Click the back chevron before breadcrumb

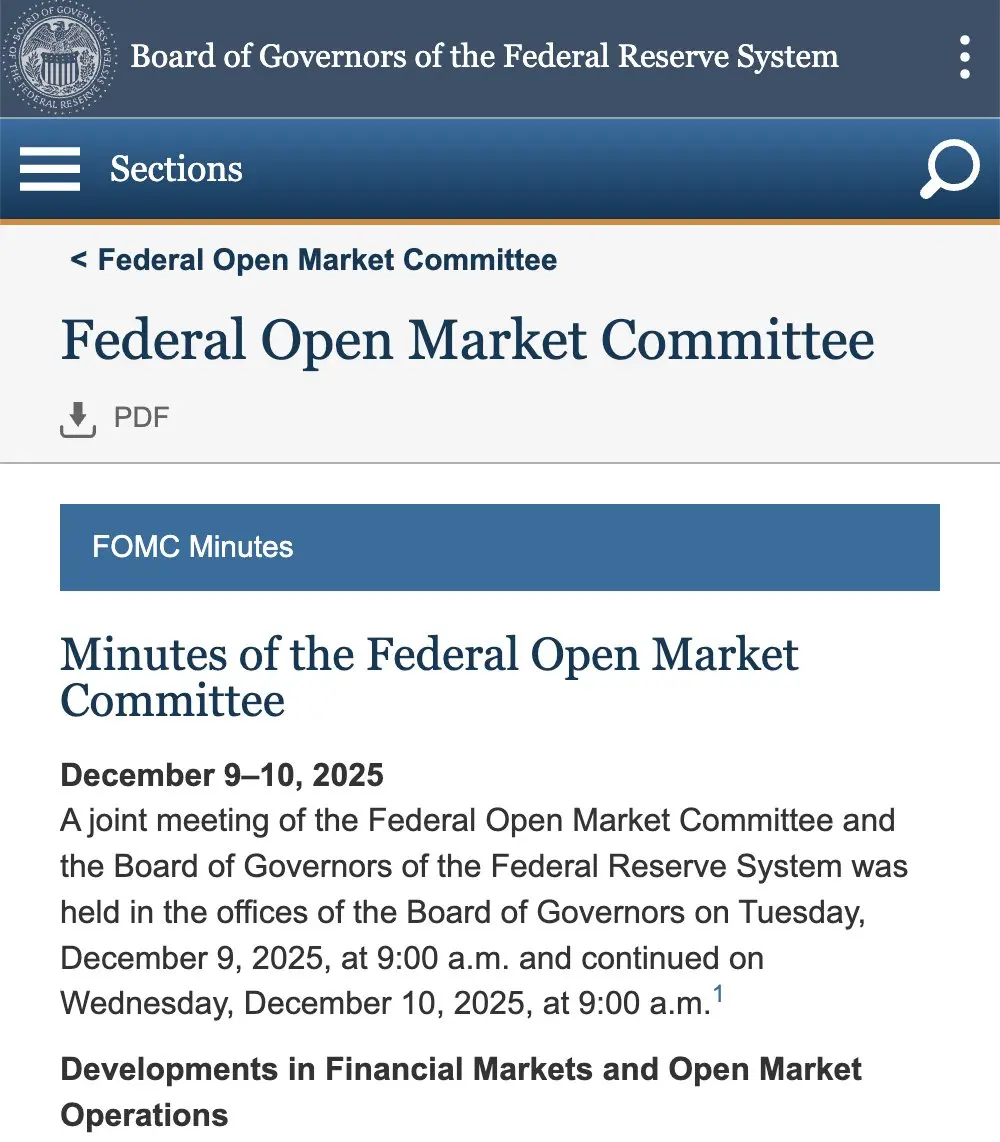pos(79,259)
